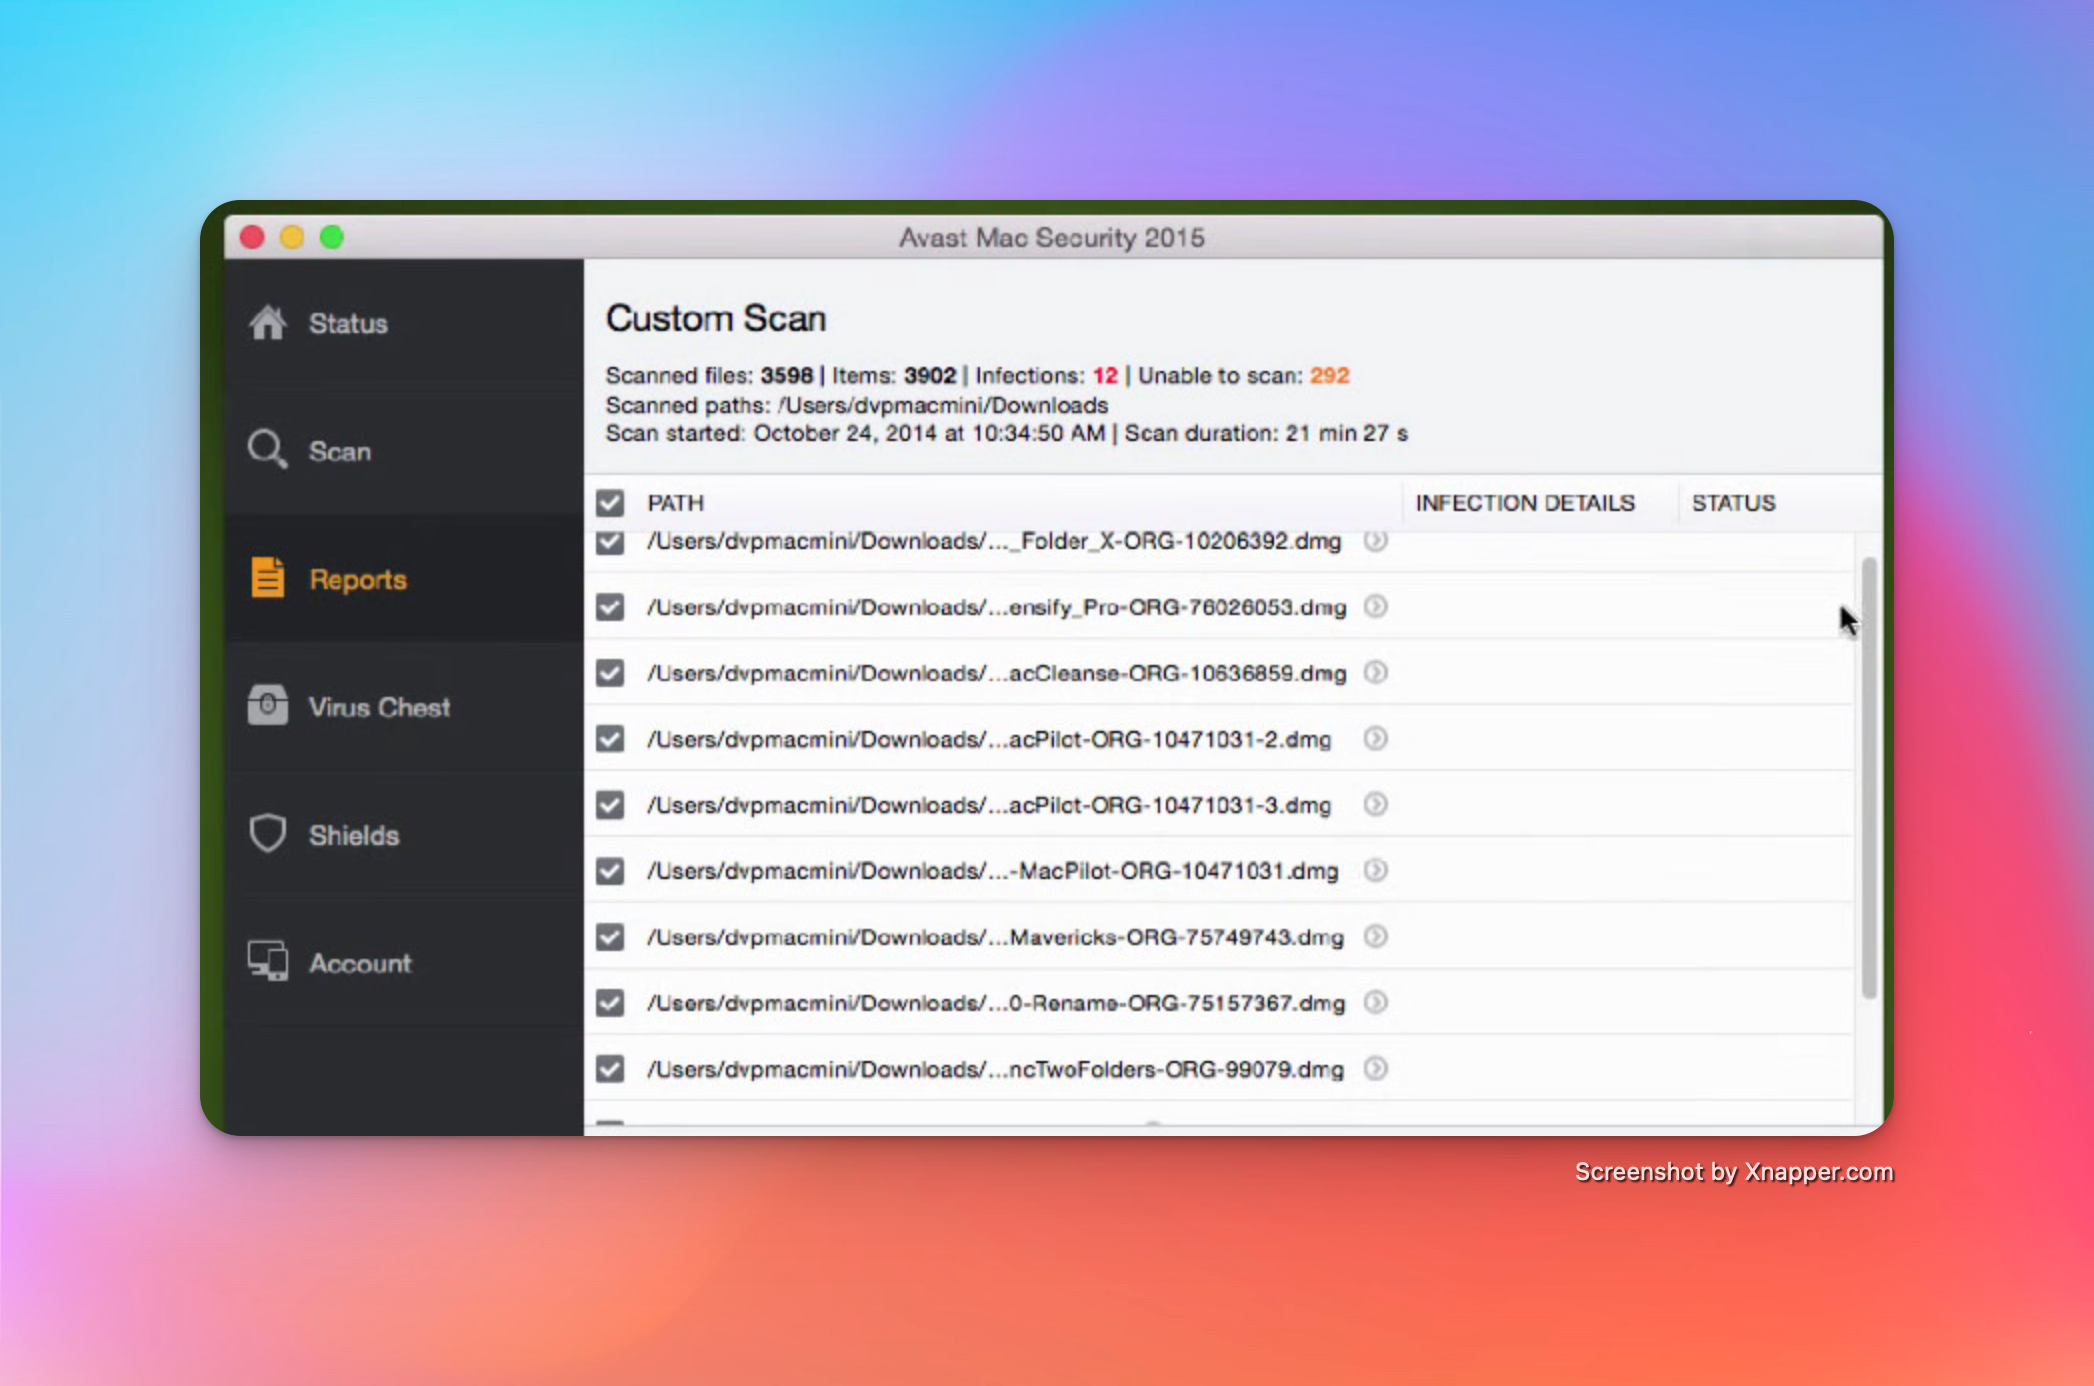Click detail arrow icon for acCleanse-ORG-10636859.dmg

(1376, 673)
